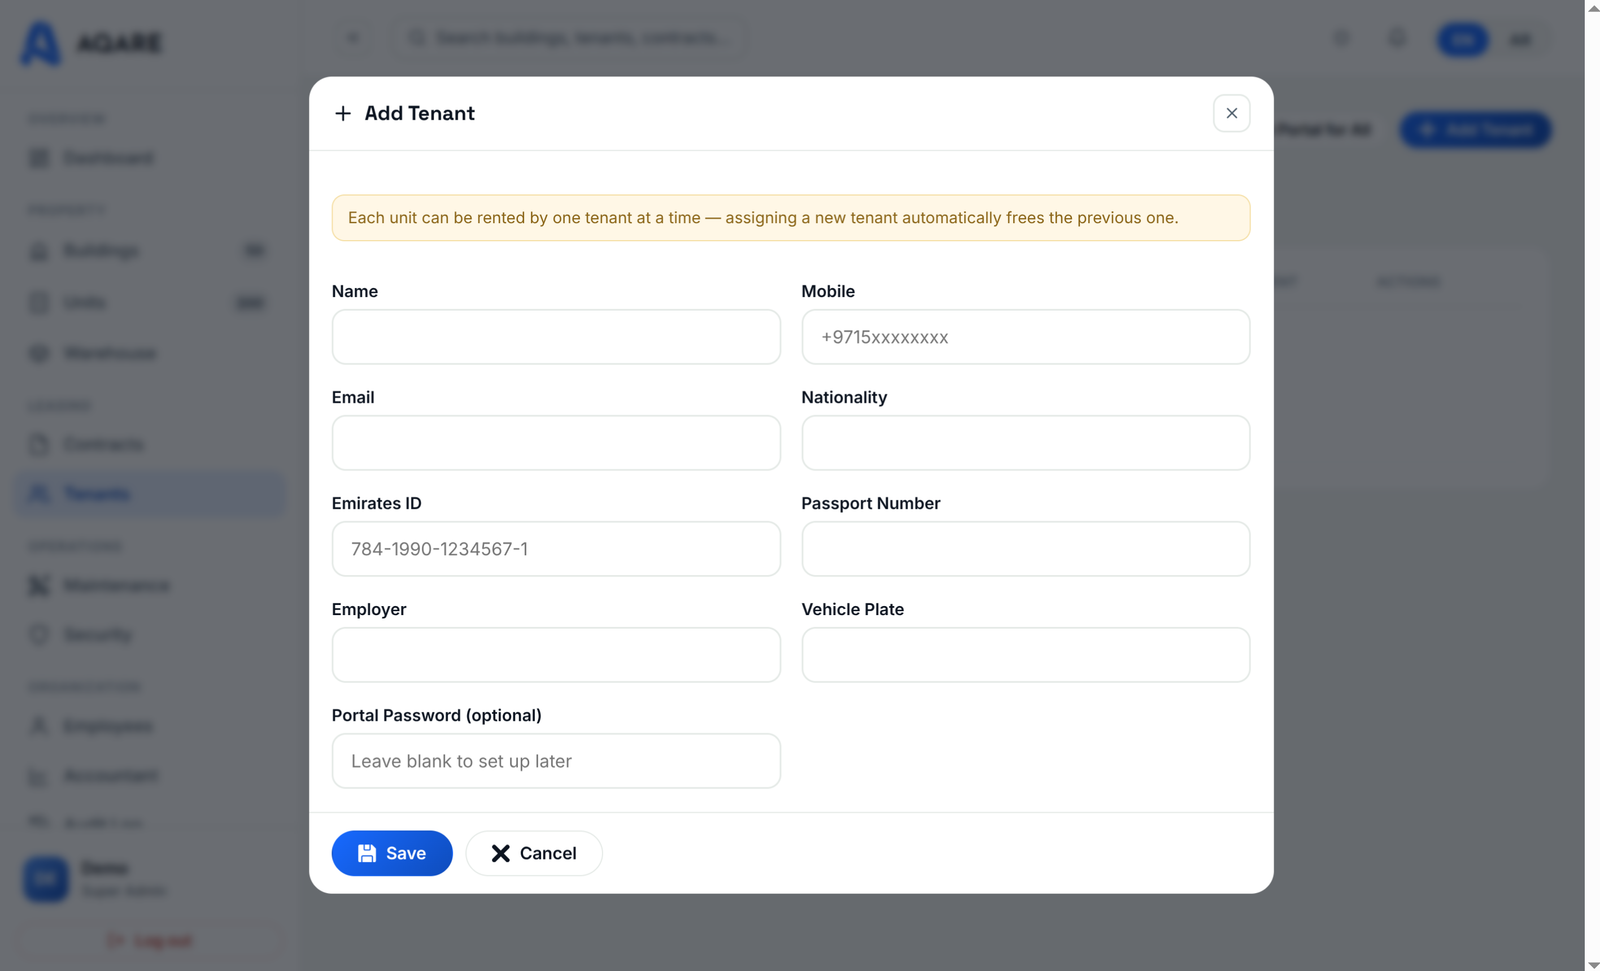Open Maintenance in the background sidebar

(150, 585)
